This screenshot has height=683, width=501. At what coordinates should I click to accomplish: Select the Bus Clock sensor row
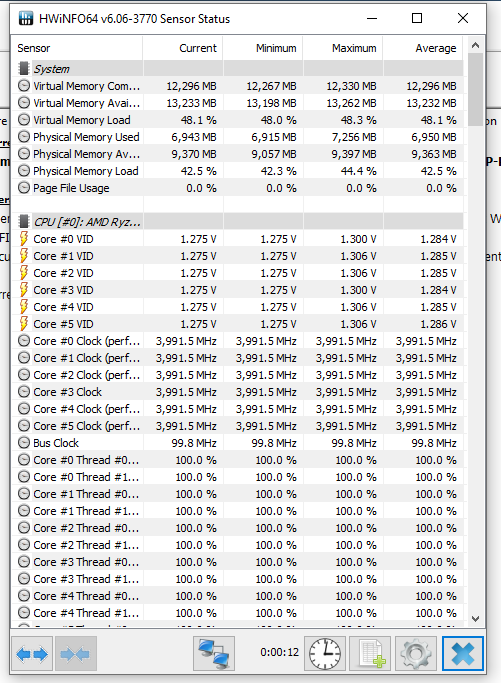[238, 443]
